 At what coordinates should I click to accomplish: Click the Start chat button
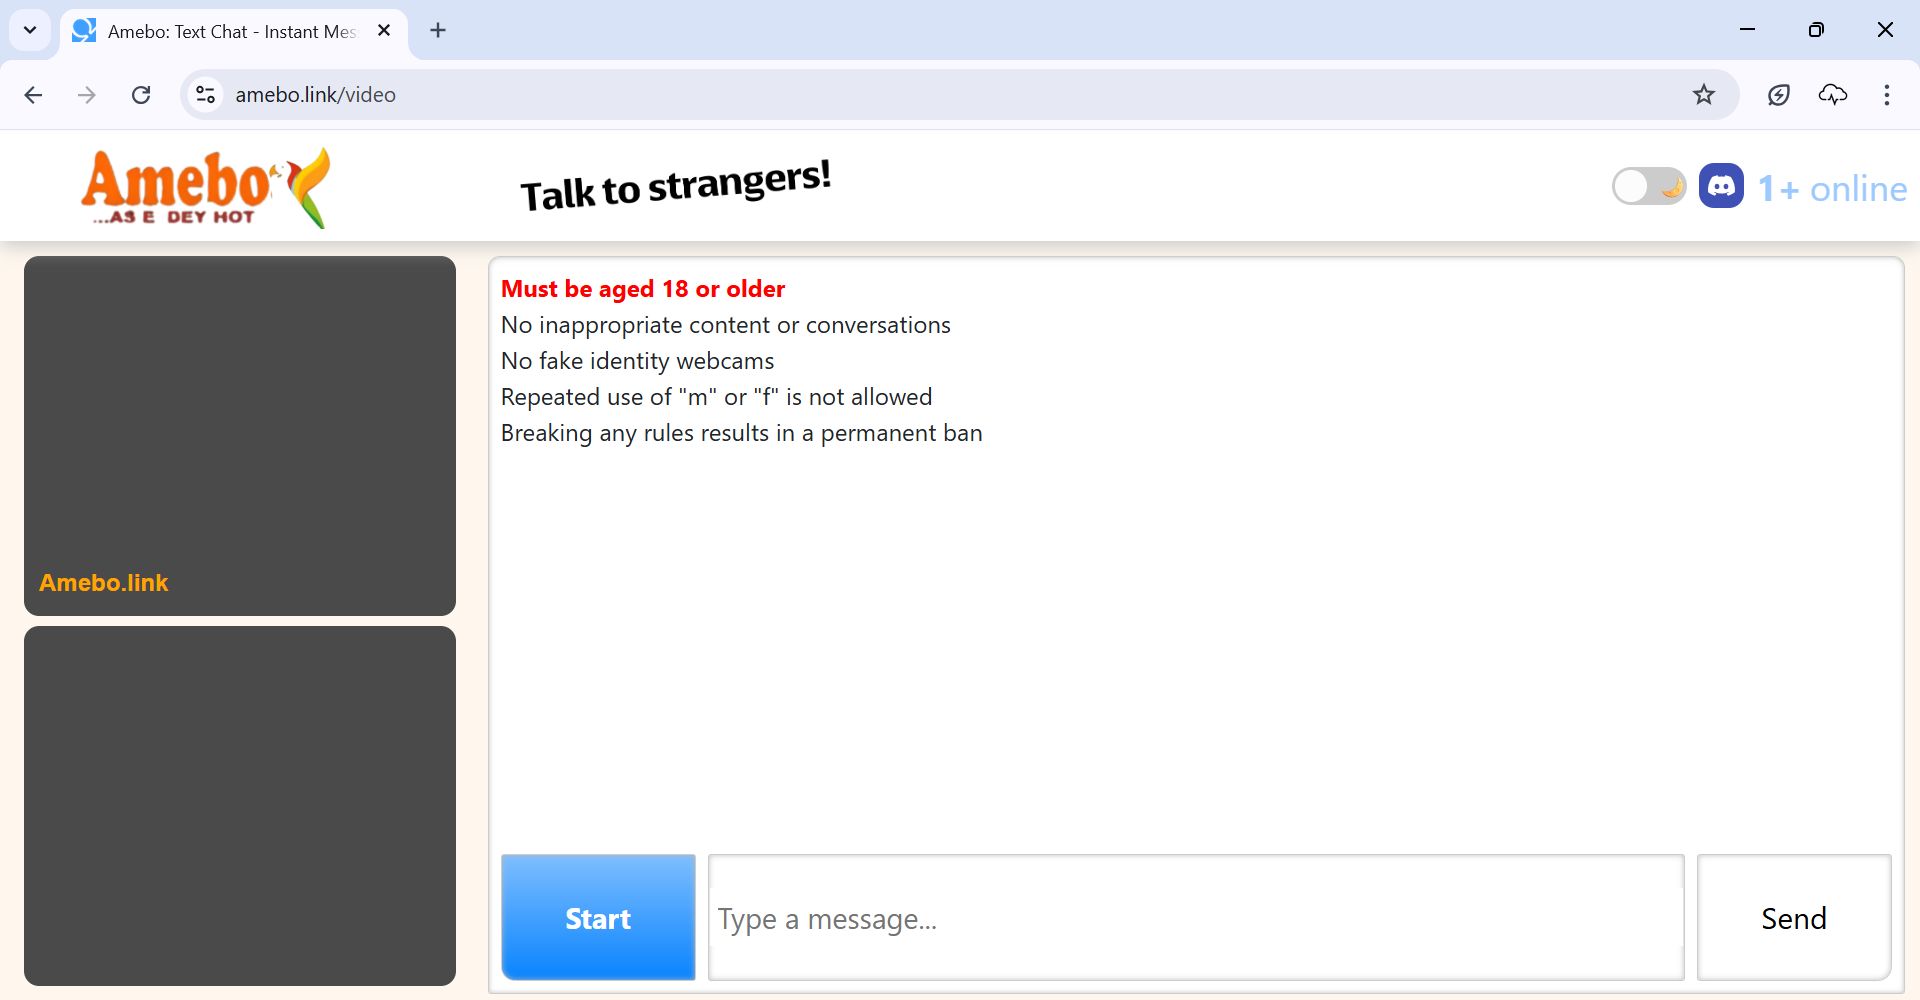pyautogui.click(x=598, y=917)
